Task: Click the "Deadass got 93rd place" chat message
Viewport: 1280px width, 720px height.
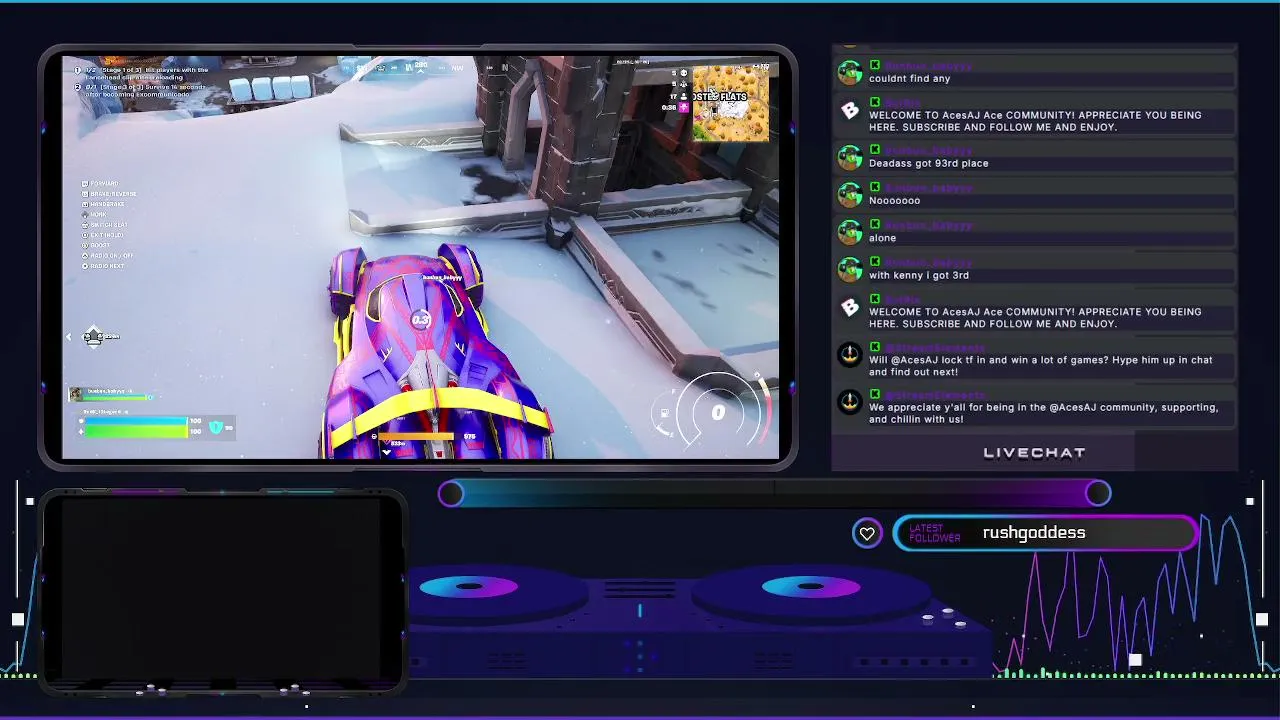Action: pyautogui.click(x=929, y=163)
